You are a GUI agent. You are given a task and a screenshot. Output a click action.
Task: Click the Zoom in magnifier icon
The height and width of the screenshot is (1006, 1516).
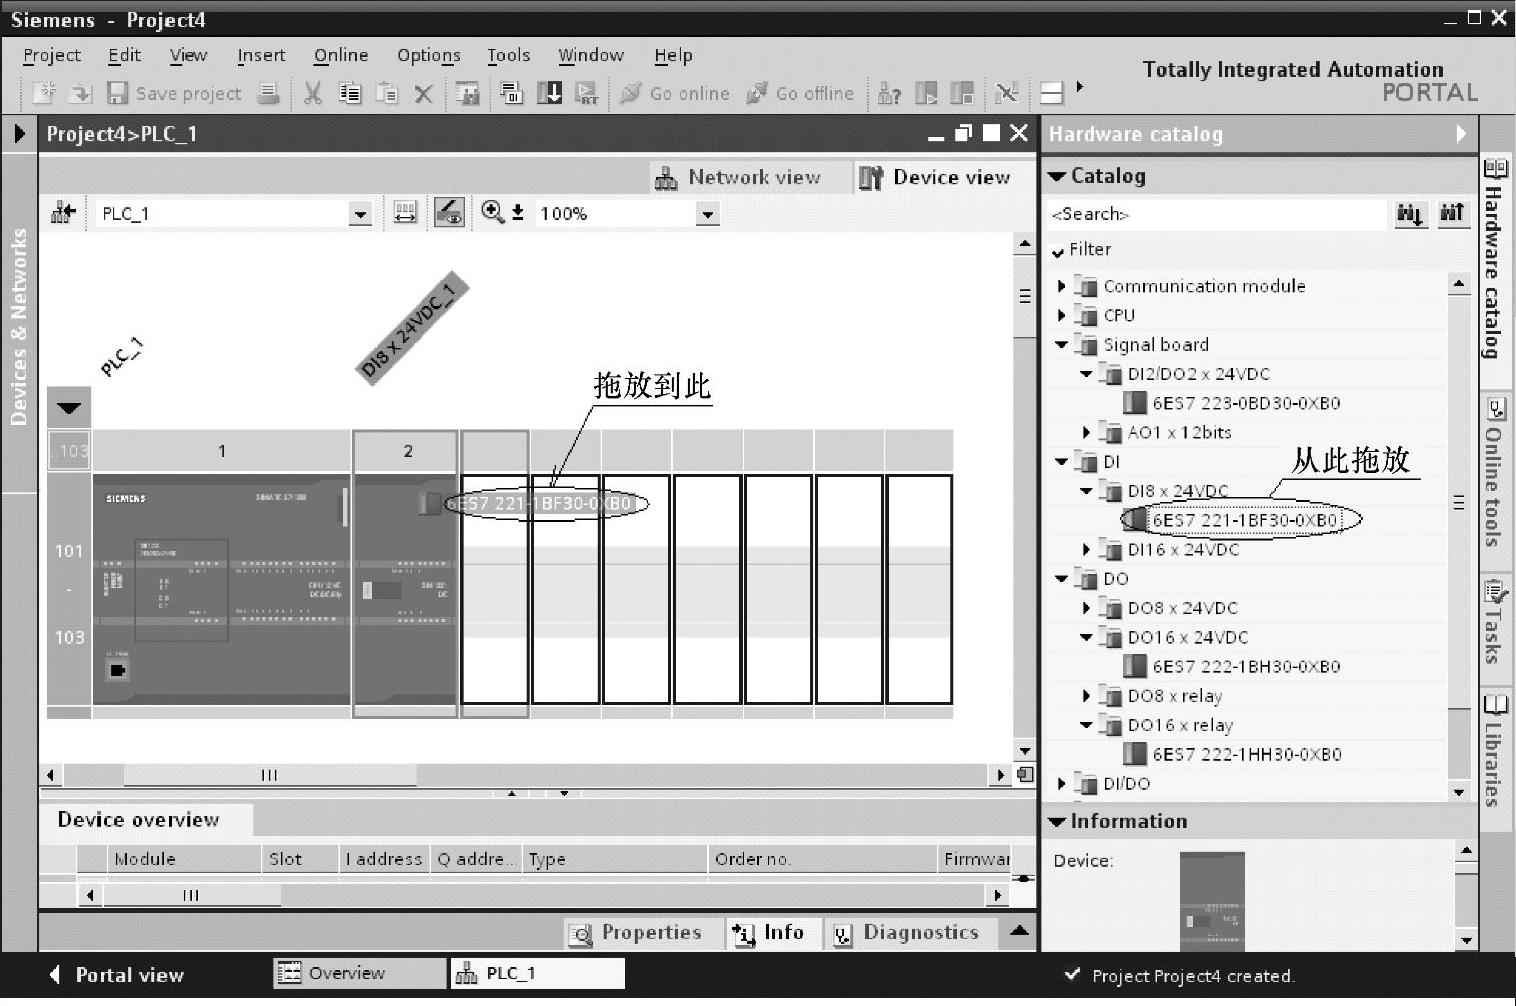(492, 212)
